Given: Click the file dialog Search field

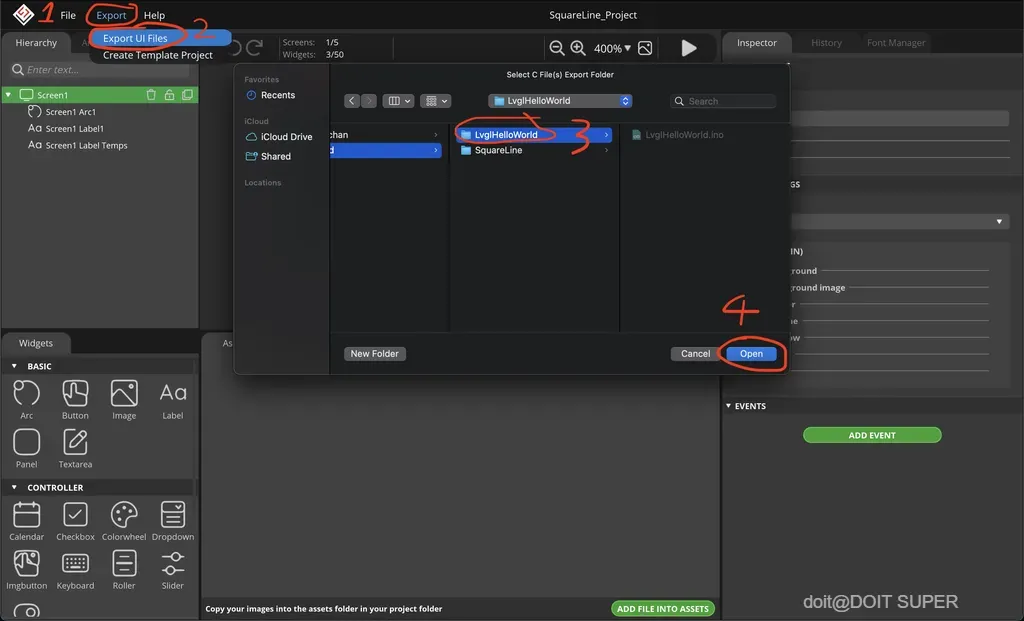Looking at the screenshot, I should 723,101.
